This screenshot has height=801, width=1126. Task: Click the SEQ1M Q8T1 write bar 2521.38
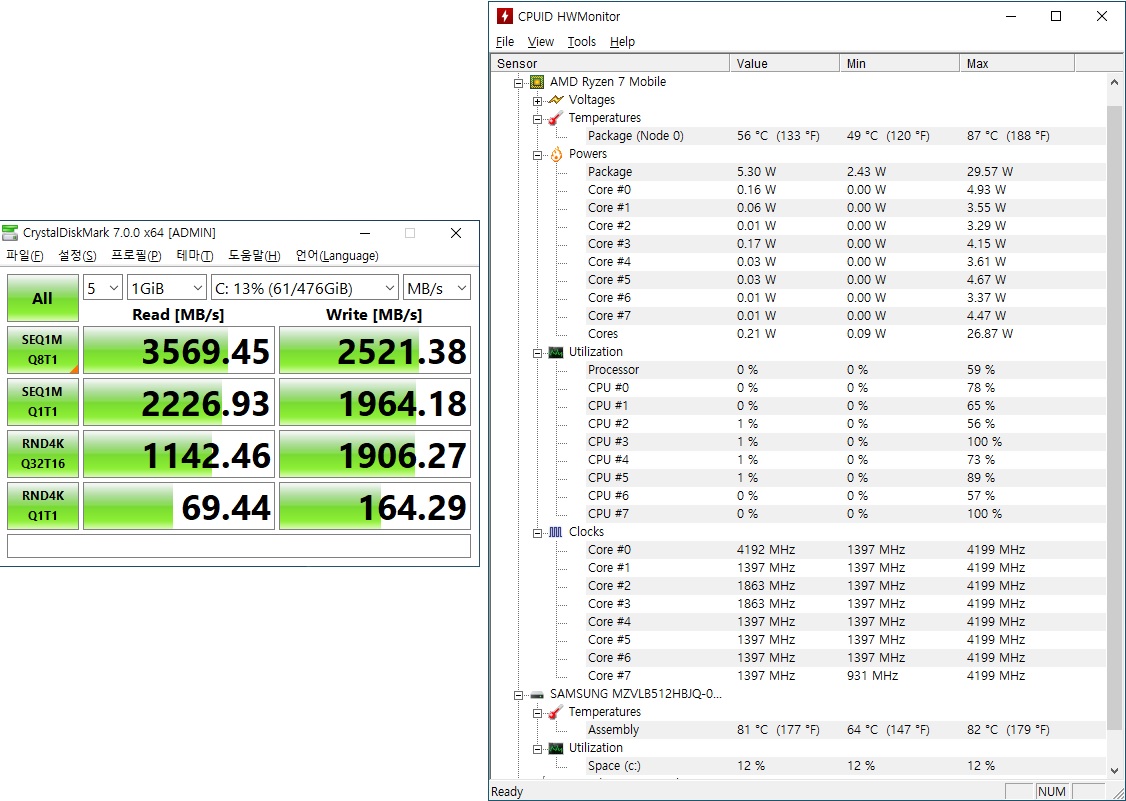click(375, 351)
